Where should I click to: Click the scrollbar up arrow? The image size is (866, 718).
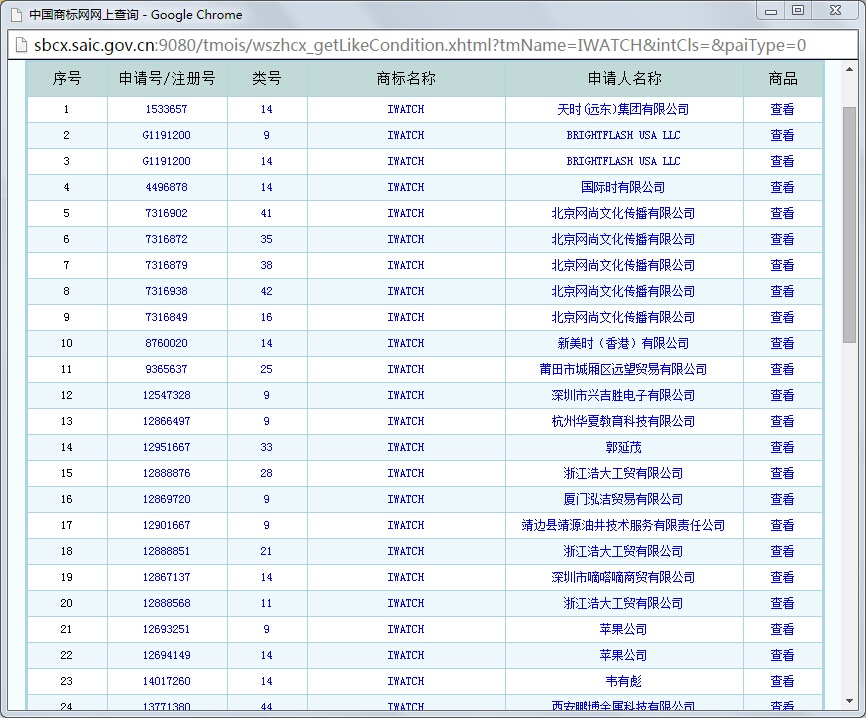tap(849, 69)
